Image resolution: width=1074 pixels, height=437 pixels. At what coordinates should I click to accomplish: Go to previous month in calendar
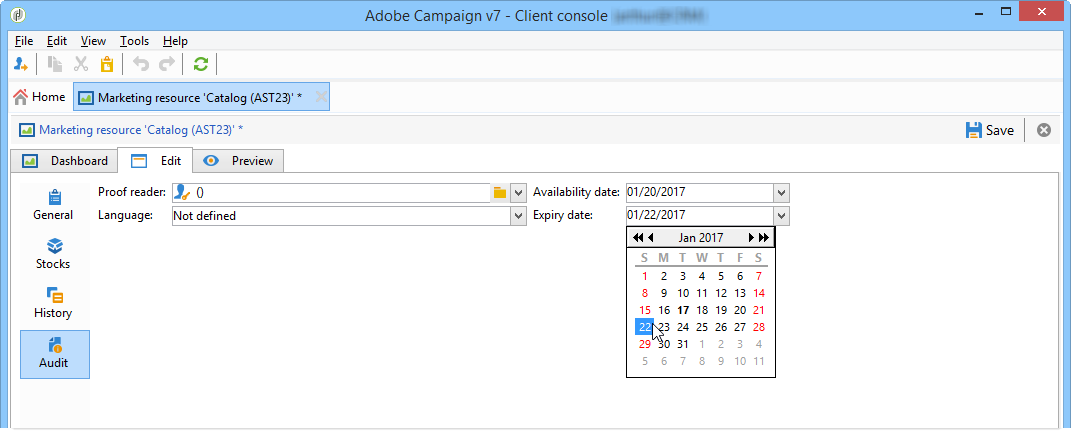pyautogui.click(x=651, y=238)
